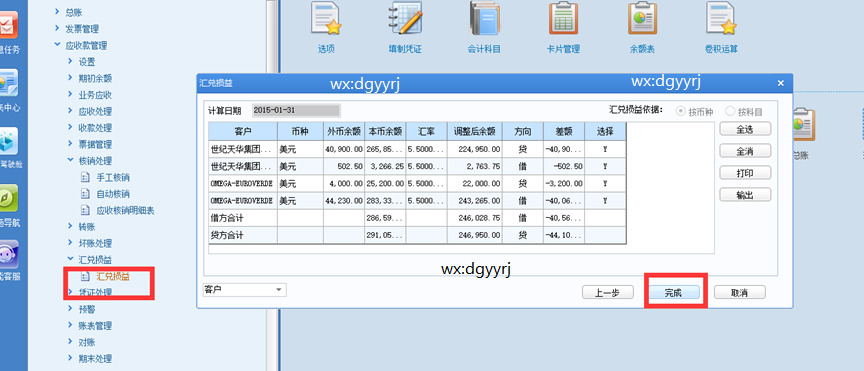Open the 会计科目 accounts icon
This screenshot has height=371, width=864.
484,19
